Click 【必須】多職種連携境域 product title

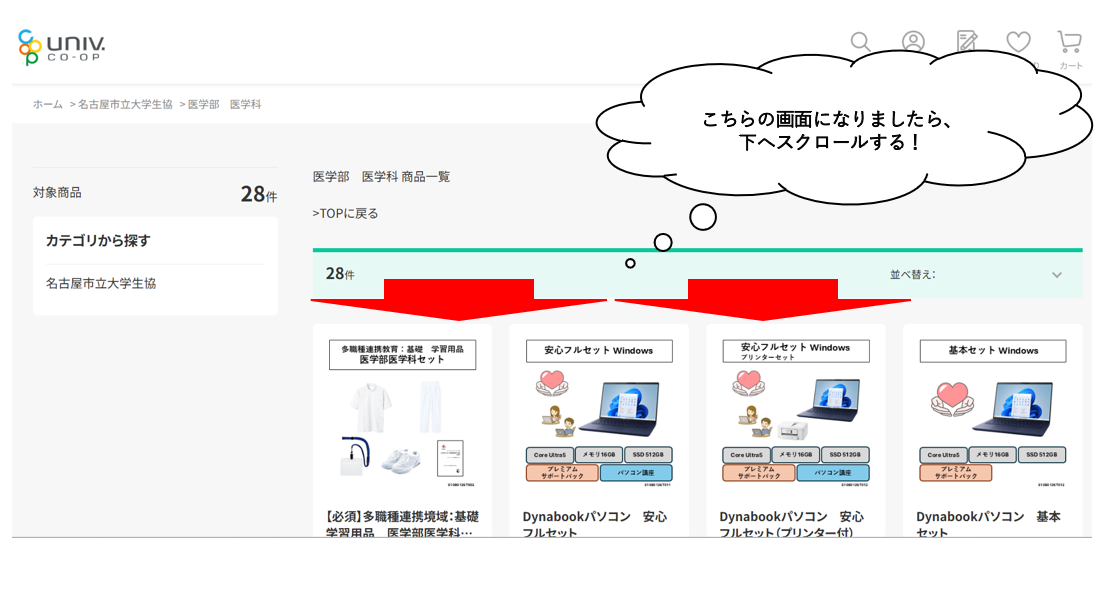coord(402,524)
